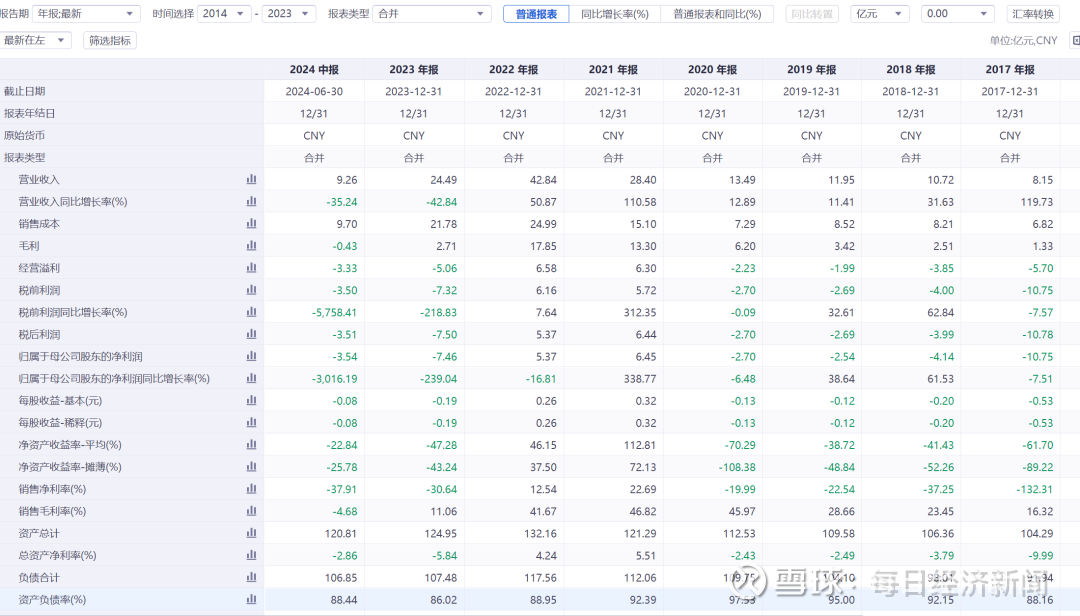This screenshot has width=1080, height=616.
Task: Expand the 年报;最新 report period dropdown
Action: 86,14
